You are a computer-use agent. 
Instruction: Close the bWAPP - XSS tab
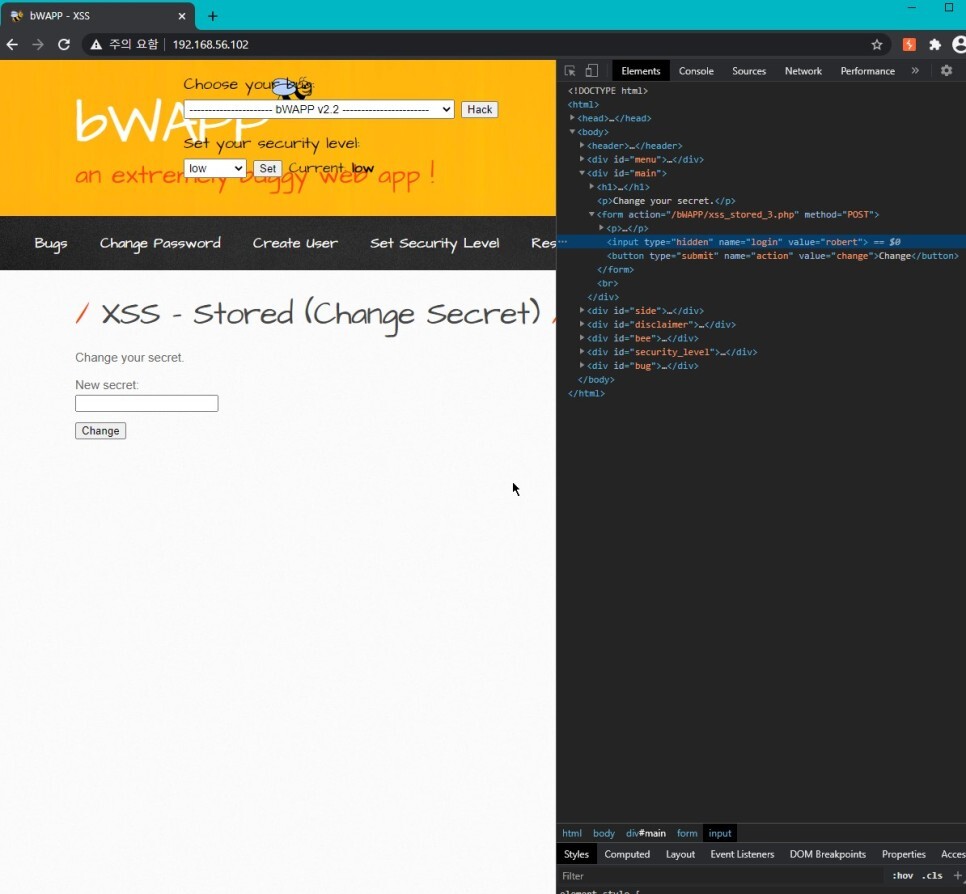click(182, 16)
